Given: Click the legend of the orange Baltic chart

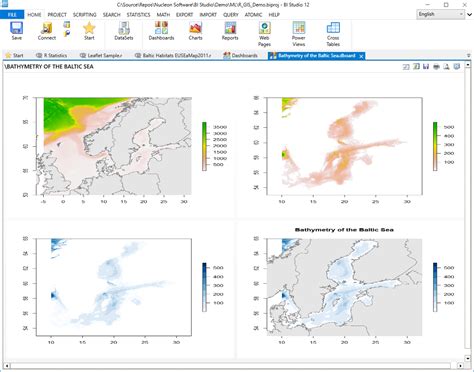Looking at the screenshot, I should 444,146.
